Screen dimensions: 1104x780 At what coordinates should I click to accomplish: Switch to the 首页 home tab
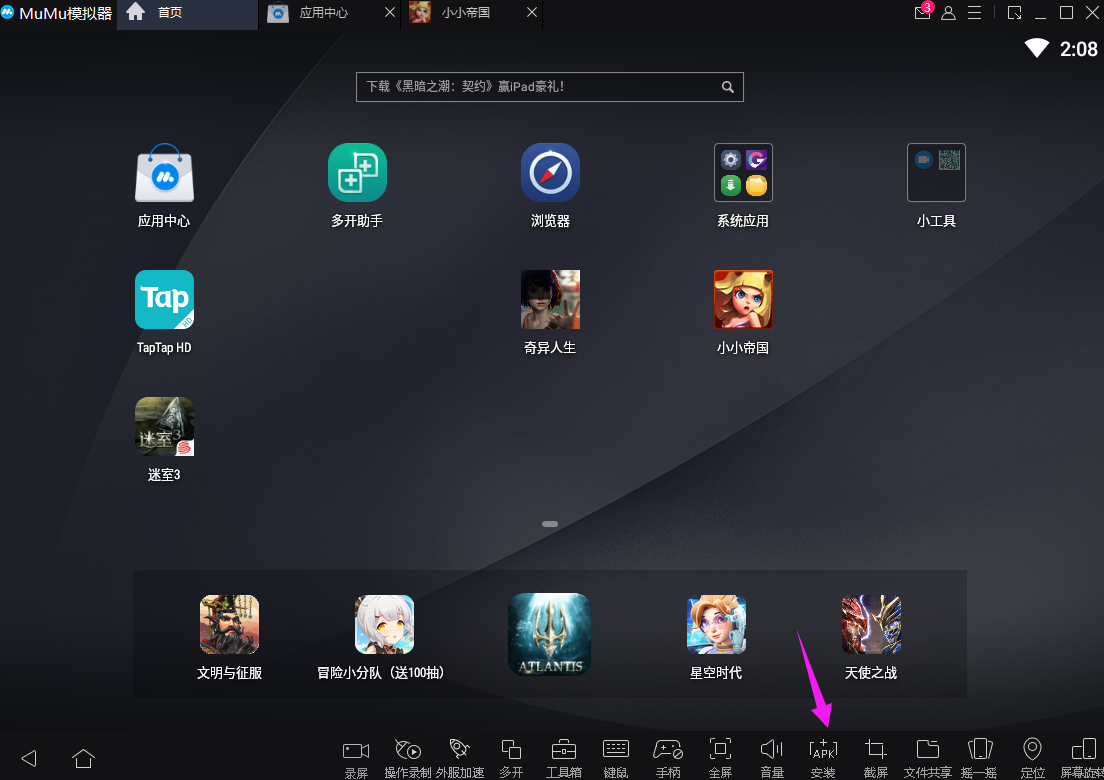point(187,13)
